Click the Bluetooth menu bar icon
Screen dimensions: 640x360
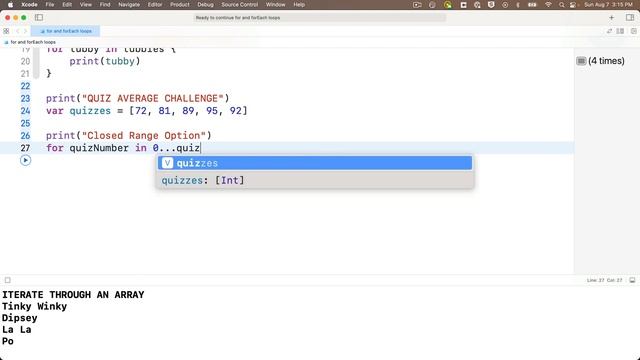(518, 5)
